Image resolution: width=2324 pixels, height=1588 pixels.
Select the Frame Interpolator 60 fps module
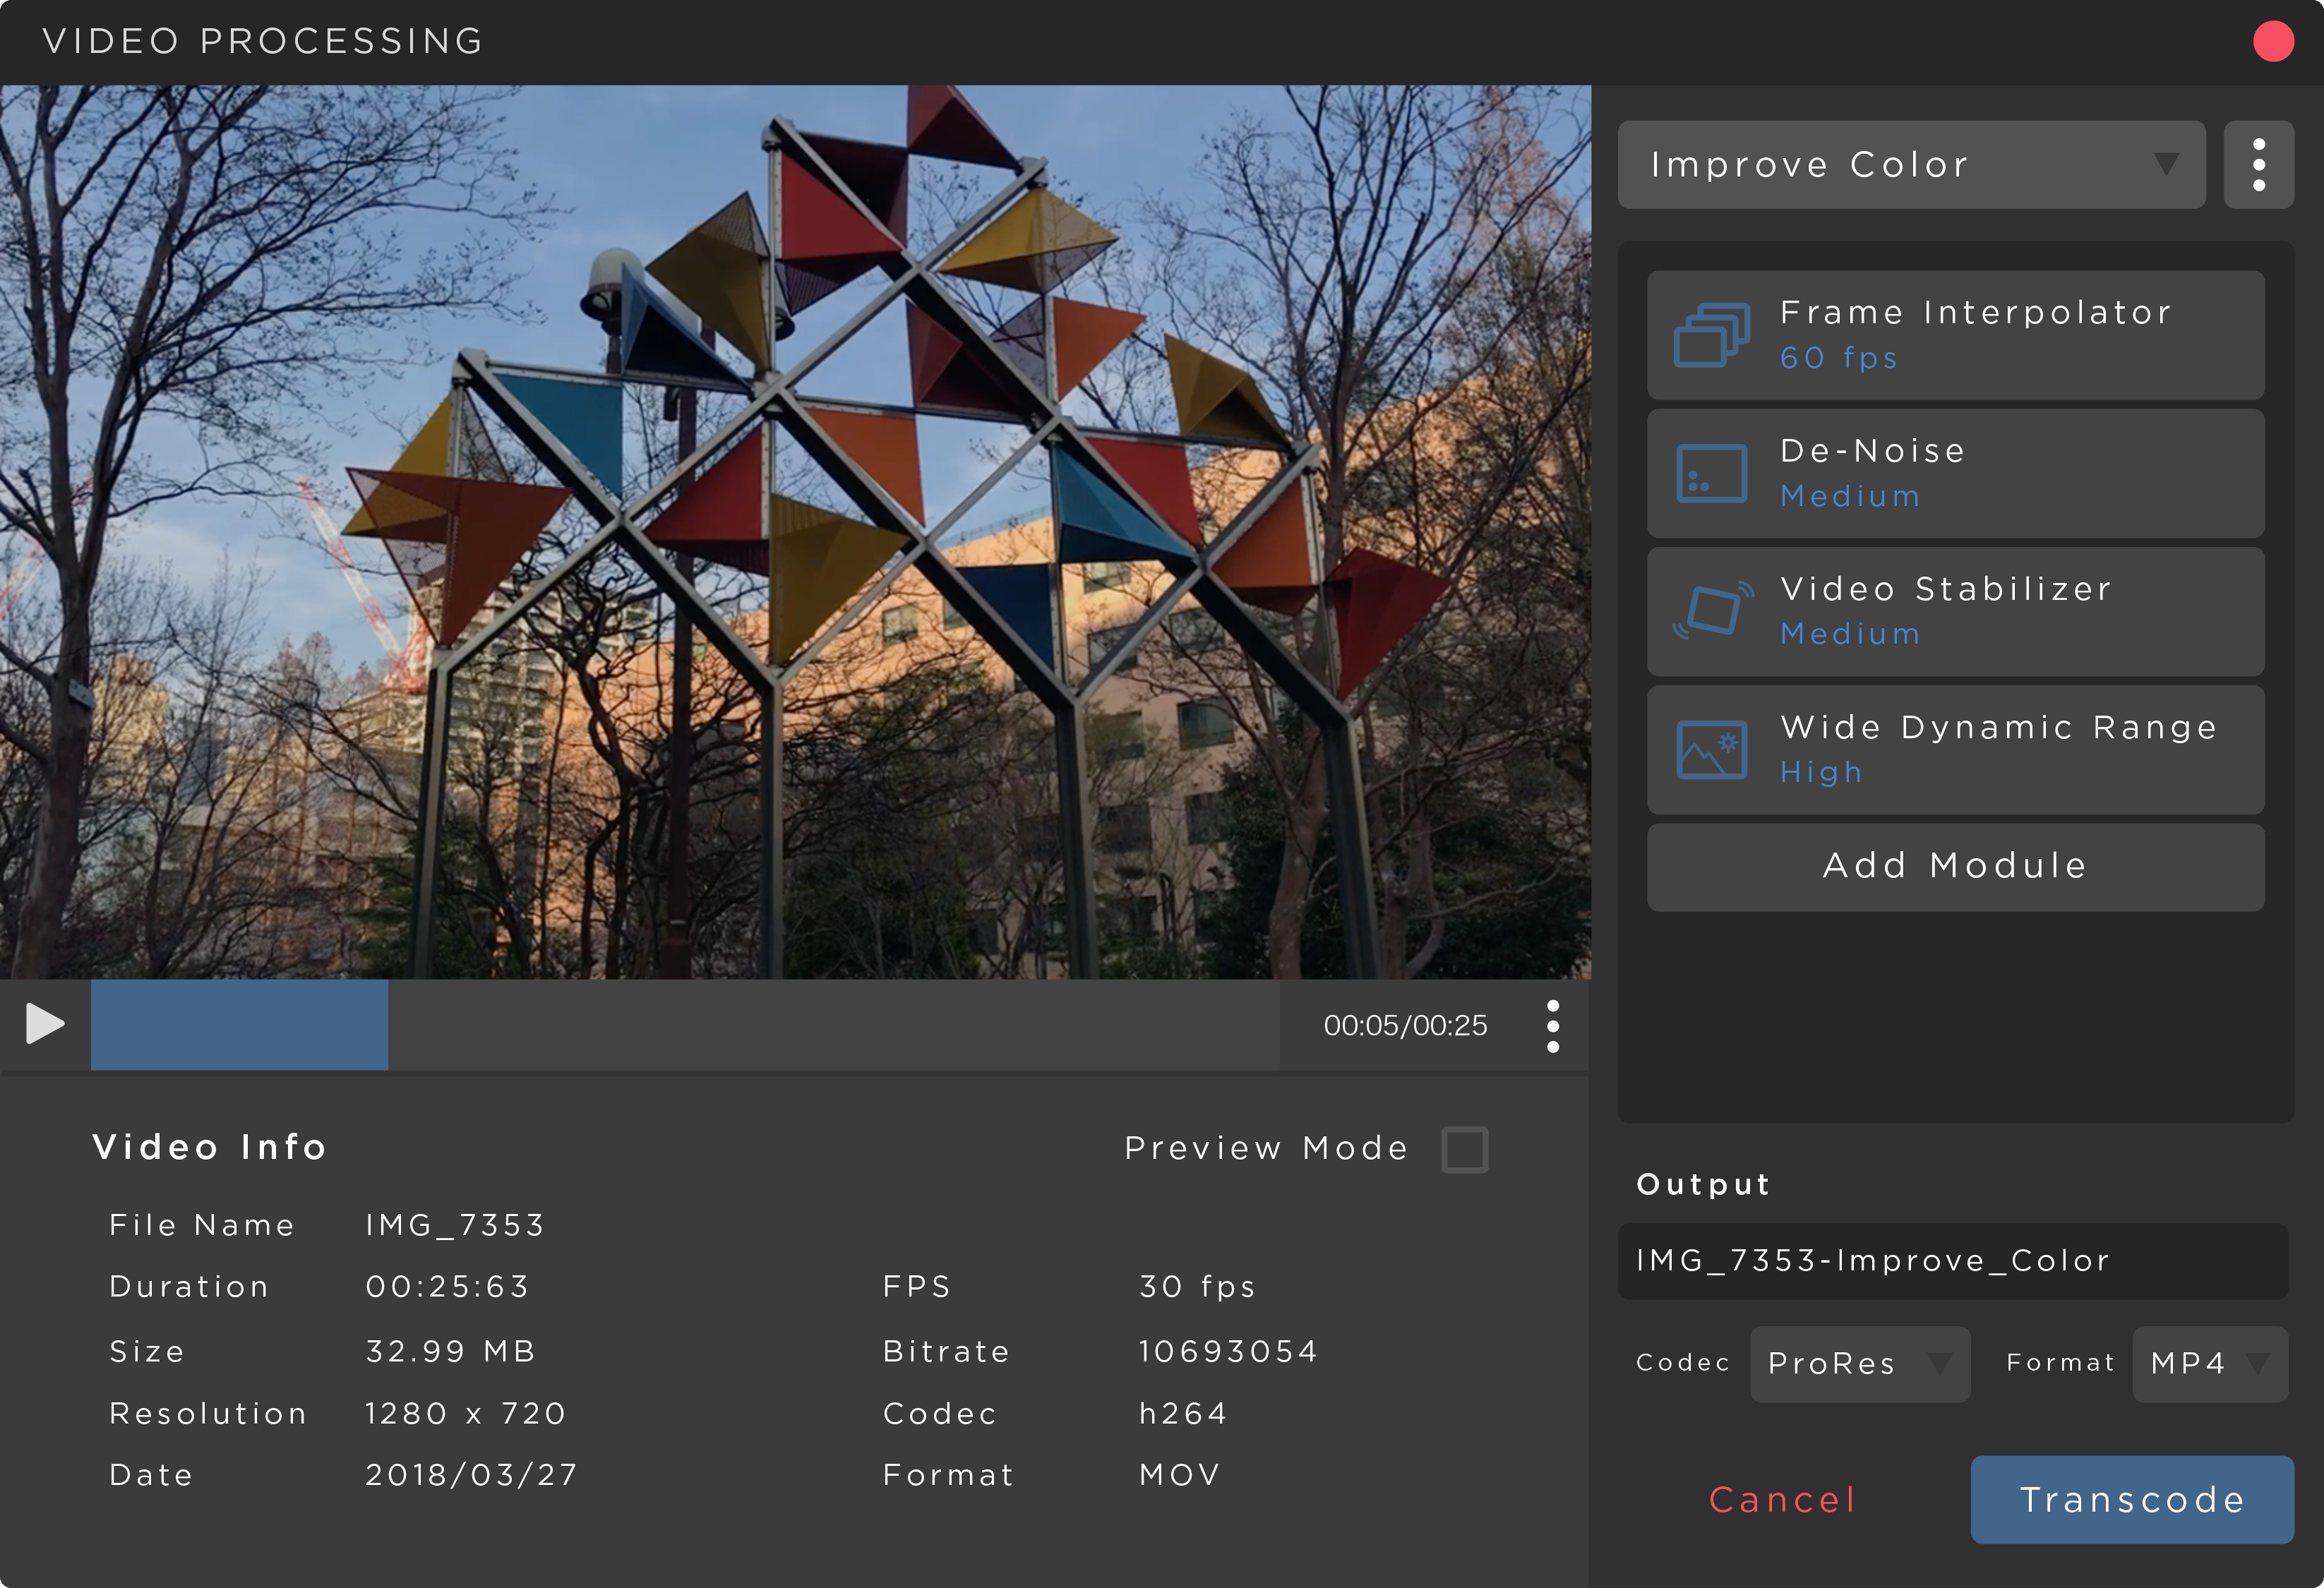tap(1955, 335)
